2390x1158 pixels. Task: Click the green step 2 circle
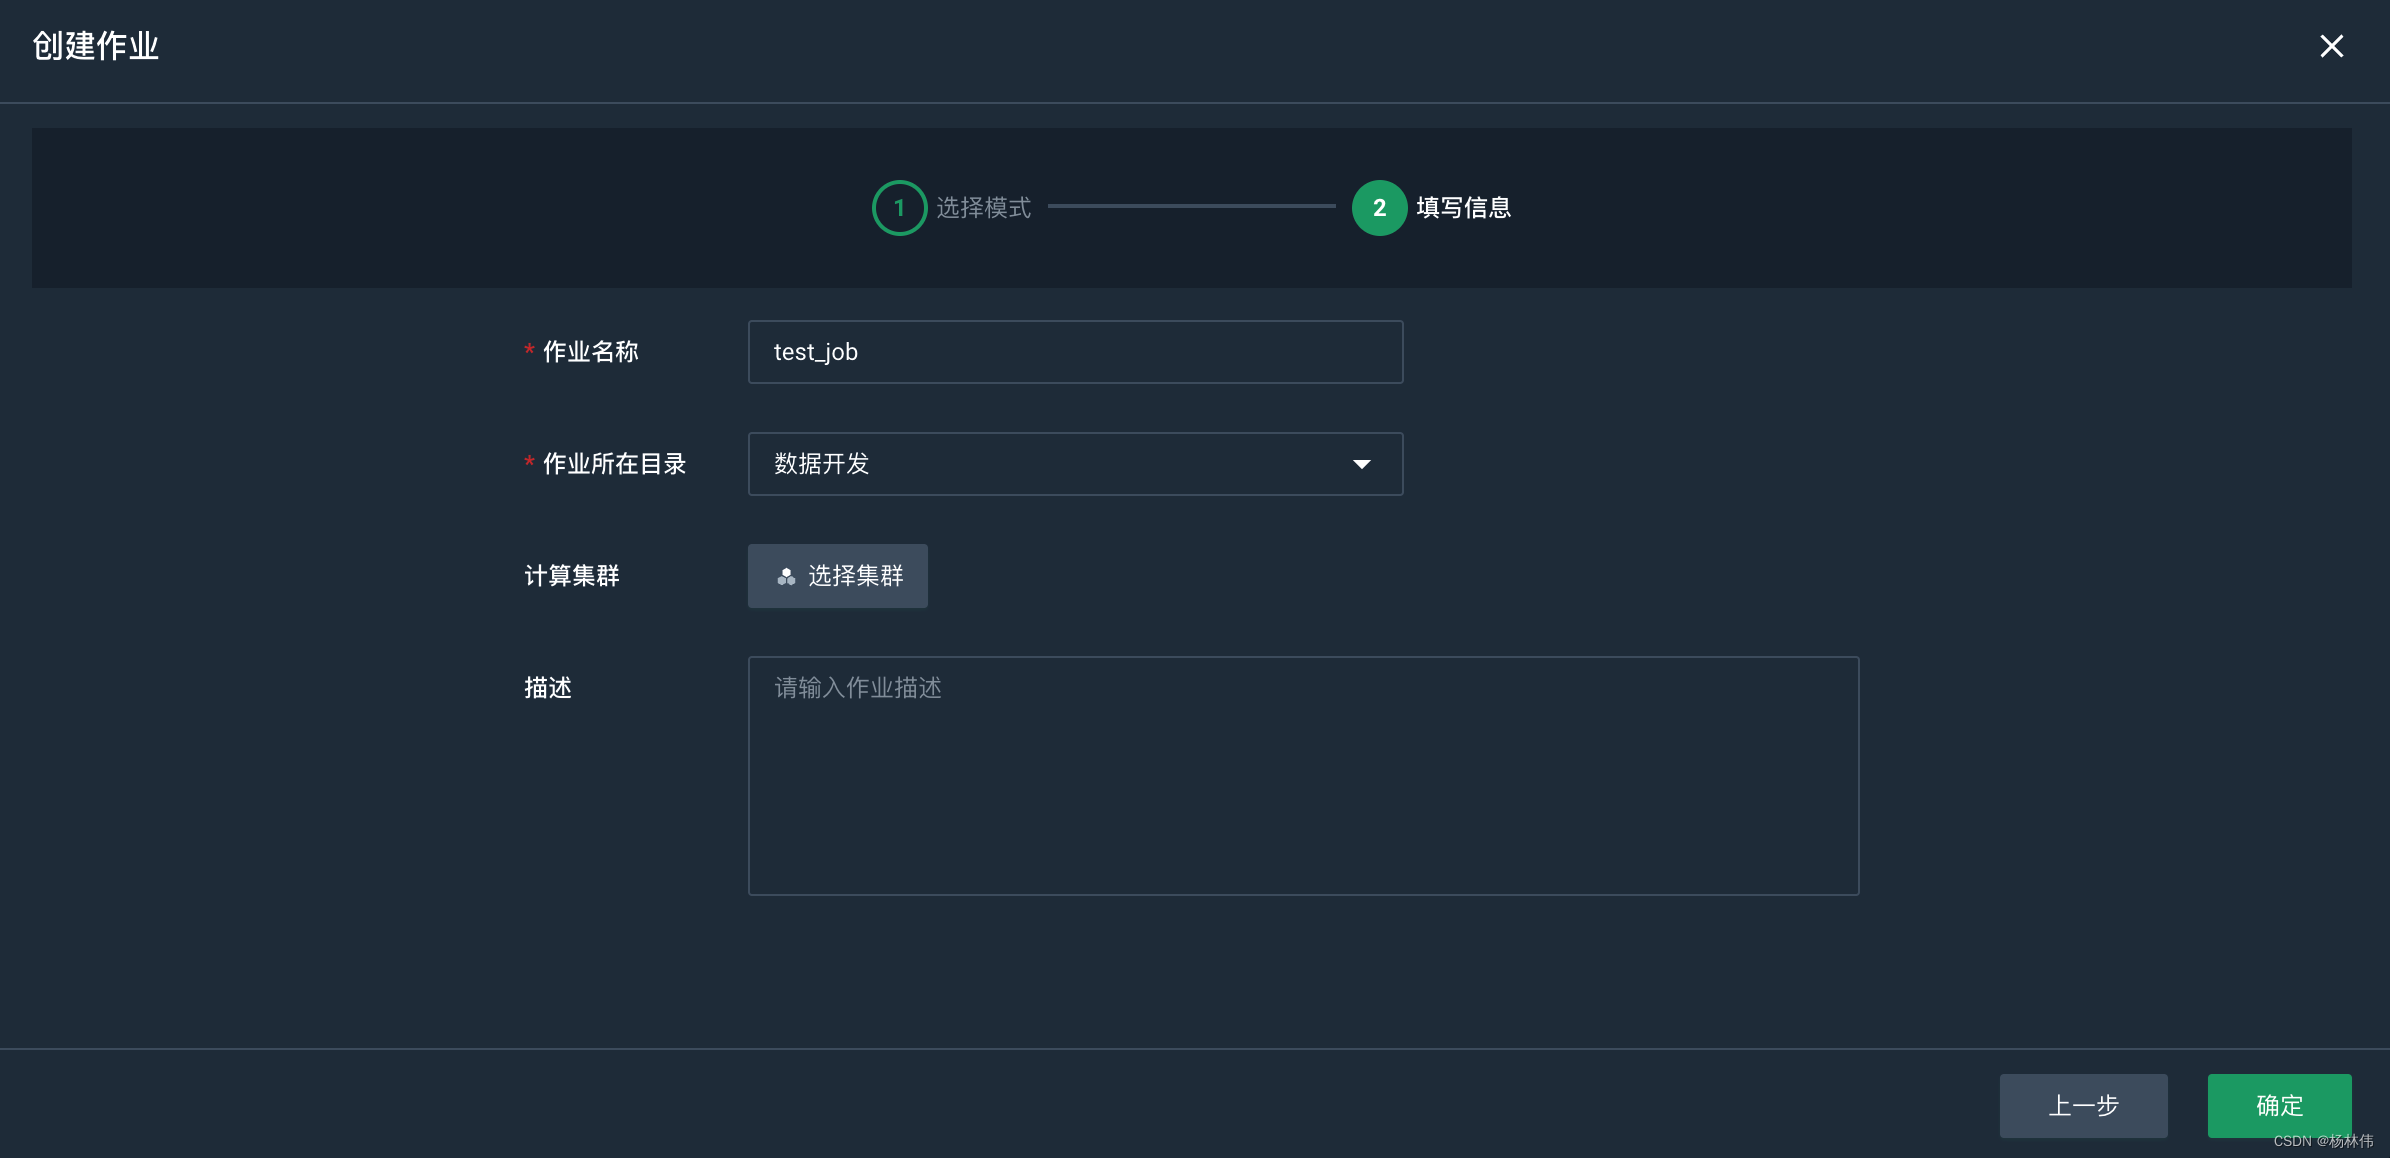[1379, 208]
